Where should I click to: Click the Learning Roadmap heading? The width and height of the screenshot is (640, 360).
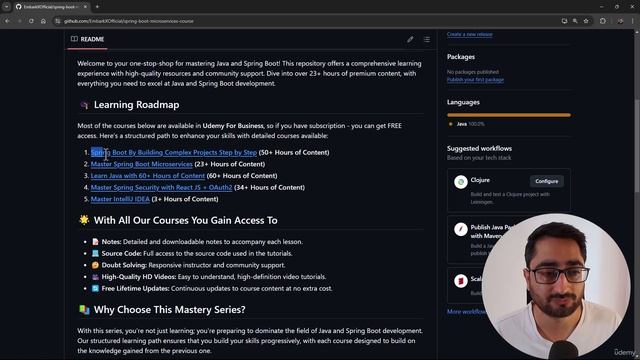[x=136, y=104]
